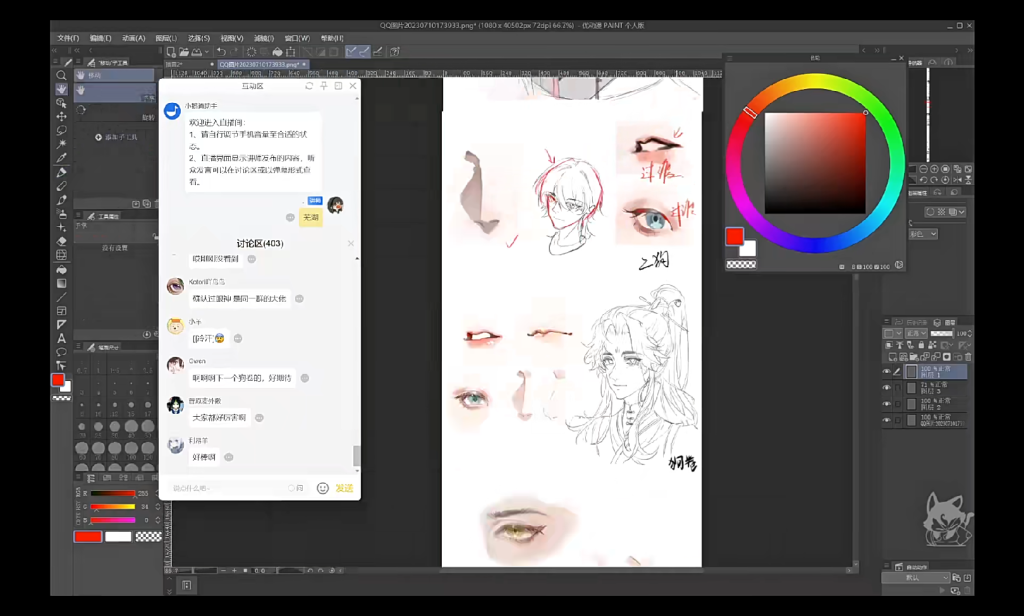Open the emoji picker beside the send button

pos(321,489)
